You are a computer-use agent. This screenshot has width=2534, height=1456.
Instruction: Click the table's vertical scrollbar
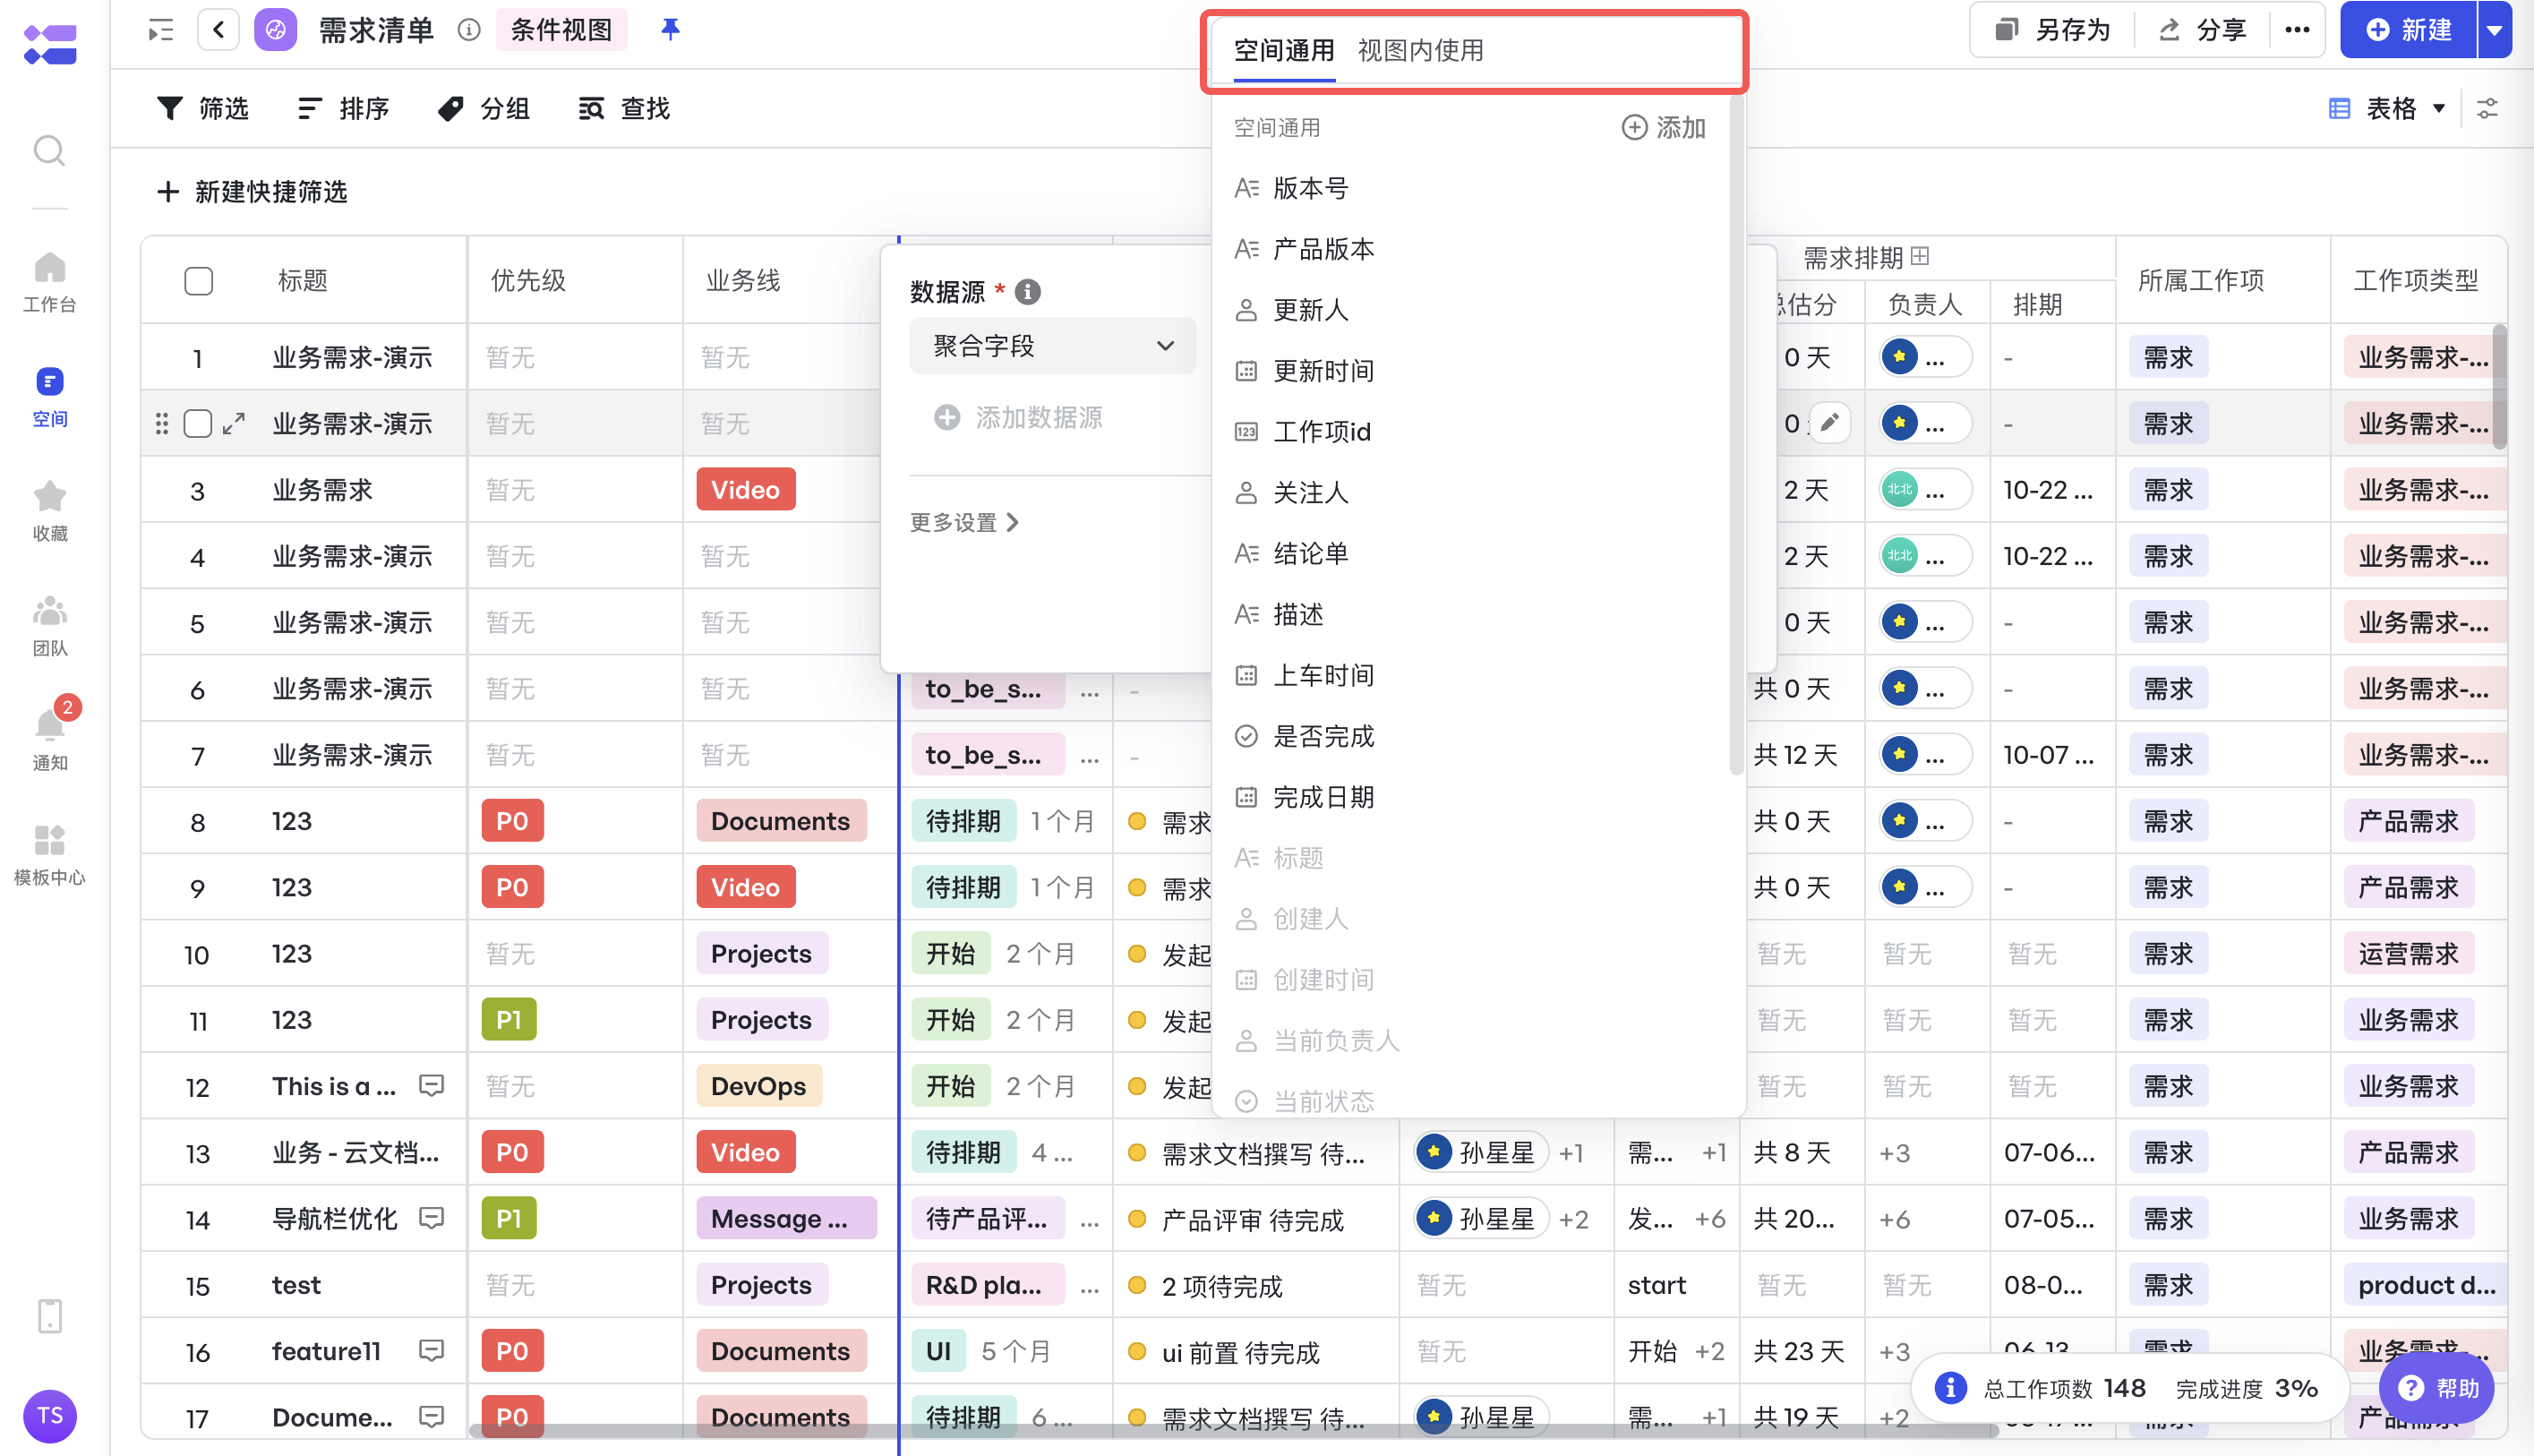(x=2500, y=386)
